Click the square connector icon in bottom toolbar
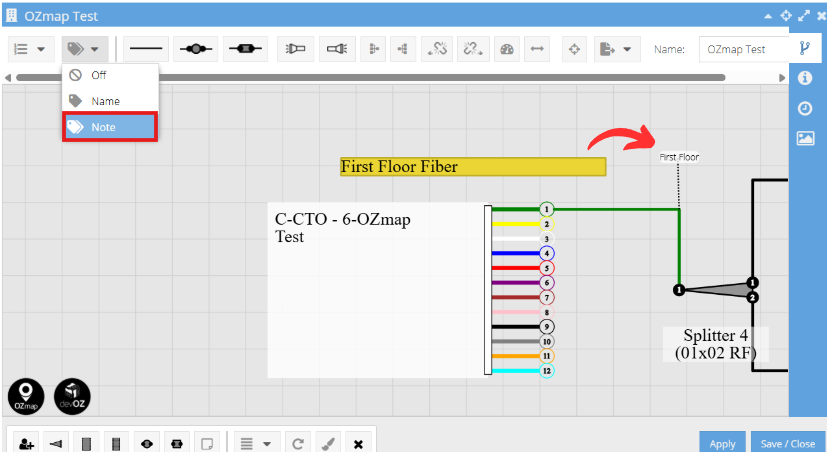The height and width of the screenshot is (452, 827). (x=177, y=444)
